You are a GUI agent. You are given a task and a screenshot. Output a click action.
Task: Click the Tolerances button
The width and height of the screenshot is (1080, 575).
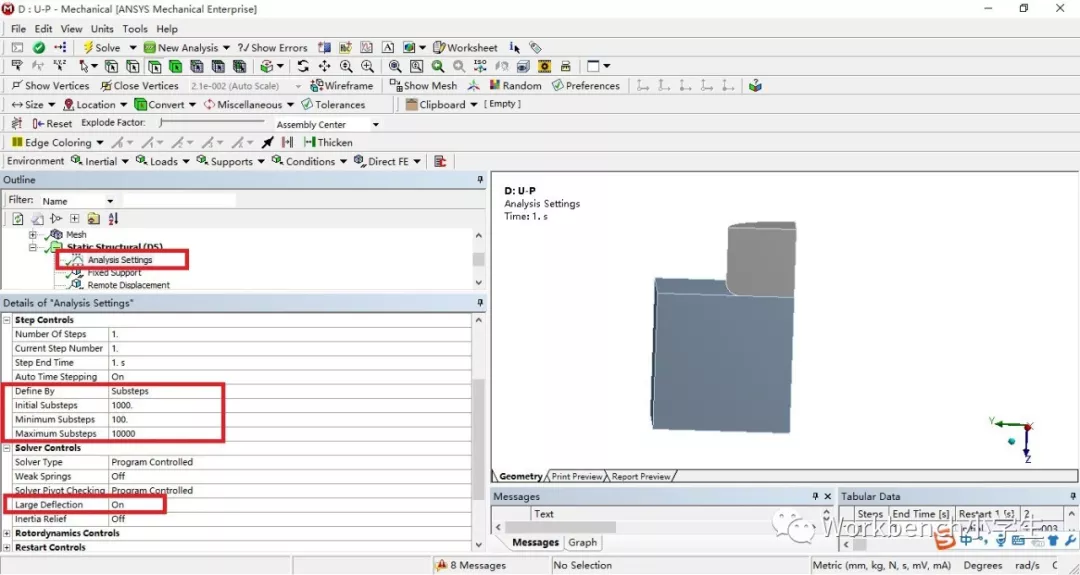click(x=333, y=105)
